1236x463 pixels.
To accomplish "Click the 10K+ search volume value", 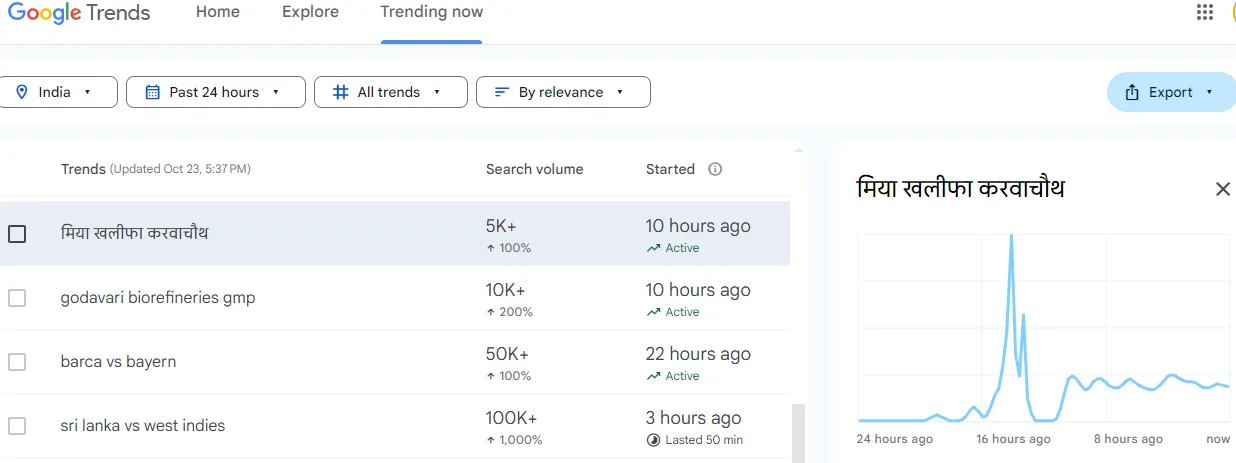I will point(506,291).
